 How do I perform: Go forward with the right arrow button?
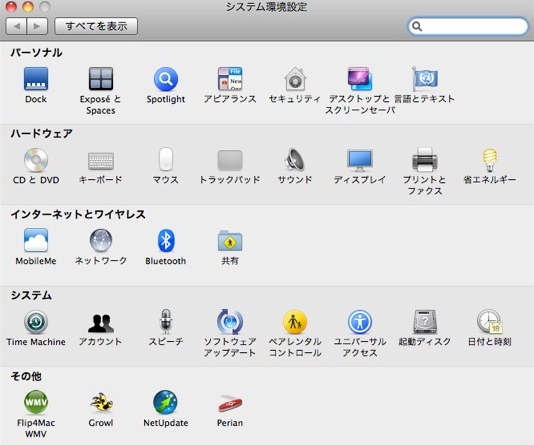37,26
